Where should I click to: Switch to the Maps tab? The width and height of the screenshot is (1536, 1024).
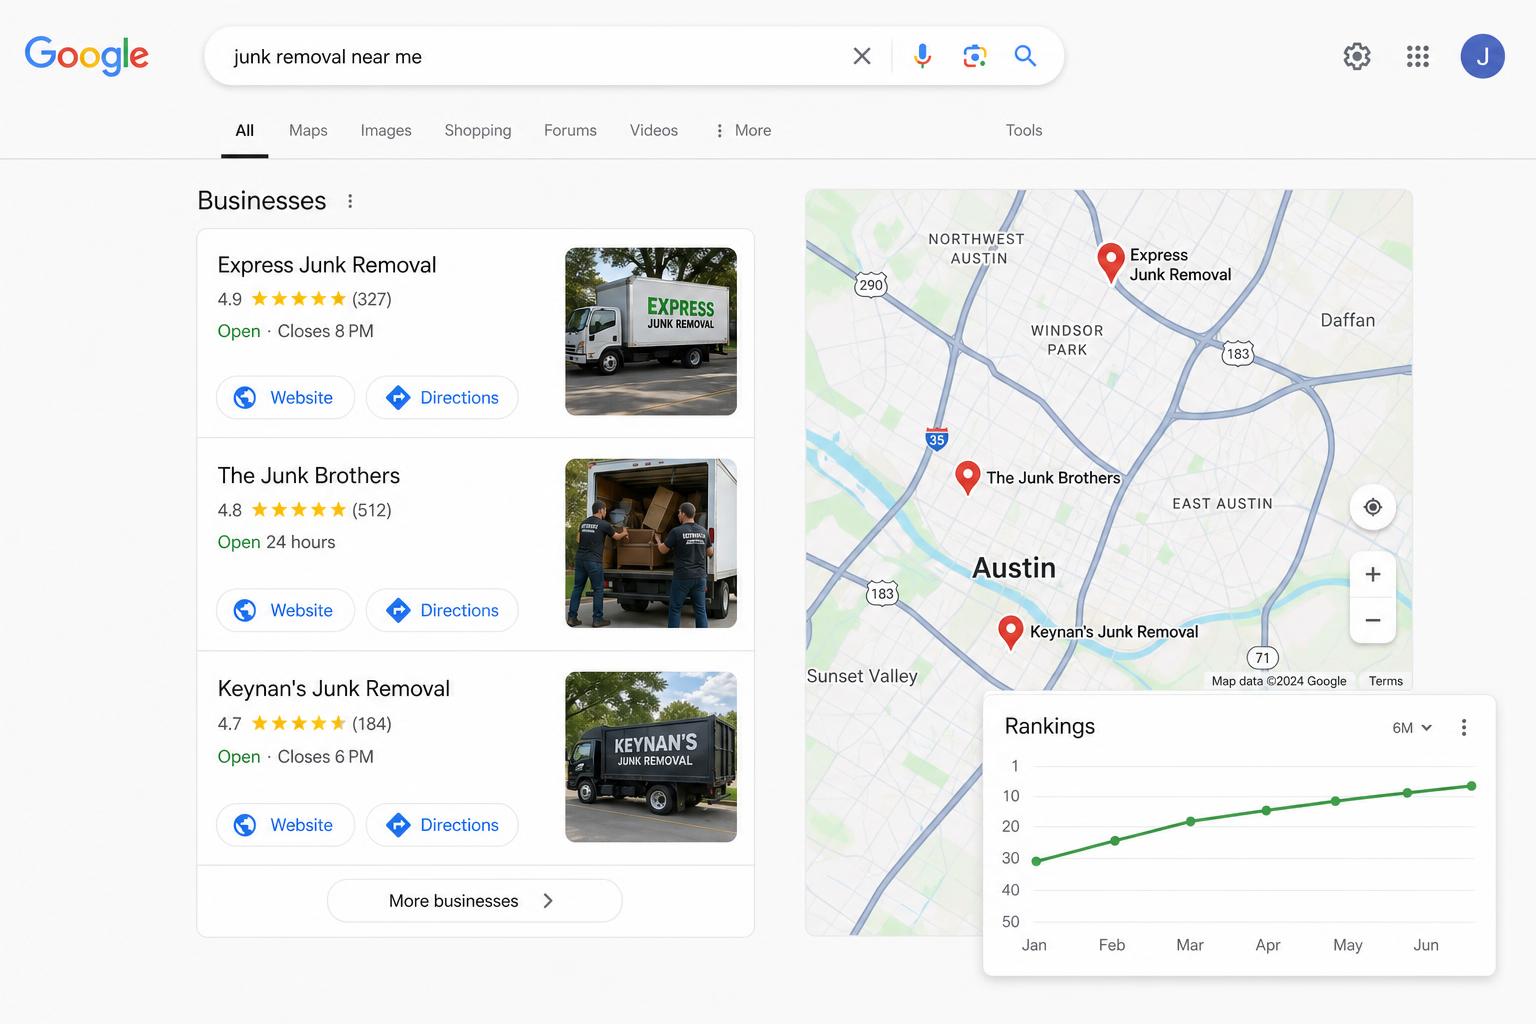(x=308, y=130)
